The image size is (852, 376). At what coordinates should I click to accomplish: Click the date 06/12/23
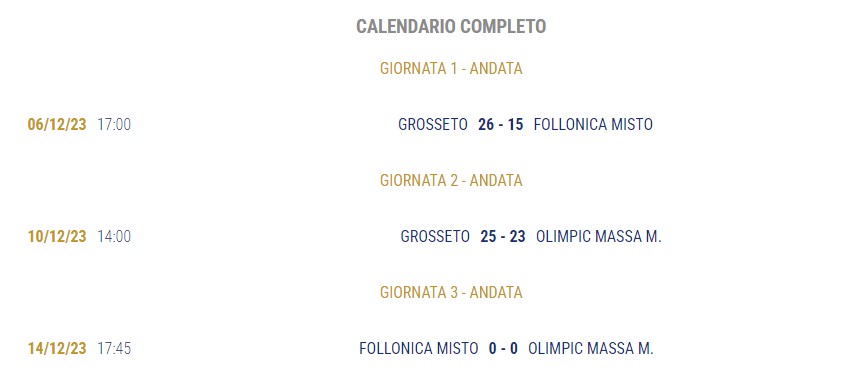pos(57,124)
